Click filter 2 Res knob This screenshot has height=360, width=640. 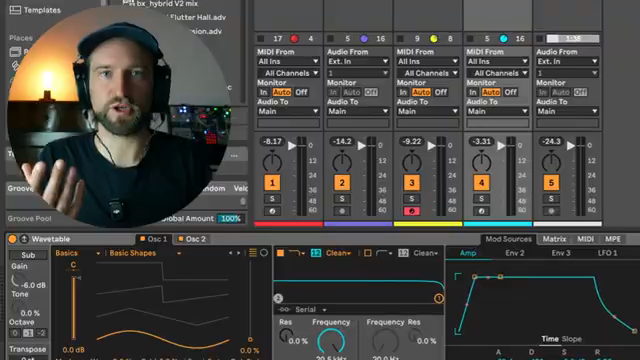414,335
